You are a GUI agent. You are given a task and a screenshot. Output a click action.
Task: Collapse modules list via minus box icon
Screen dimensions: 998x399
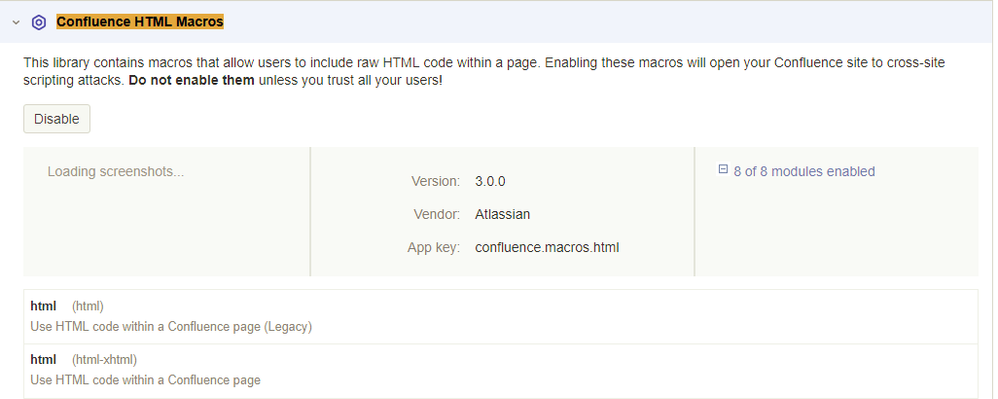coord(723,169)
